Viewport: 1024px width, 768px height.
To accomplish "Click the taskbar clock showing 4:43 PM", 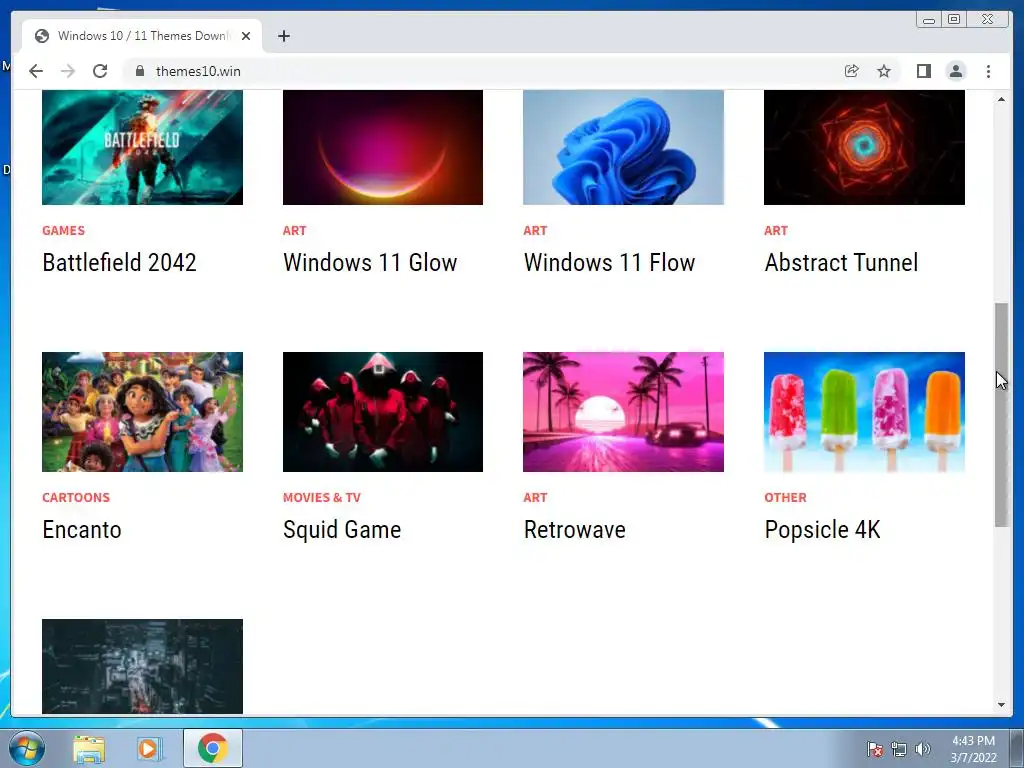I will click(x=973, y=749).
